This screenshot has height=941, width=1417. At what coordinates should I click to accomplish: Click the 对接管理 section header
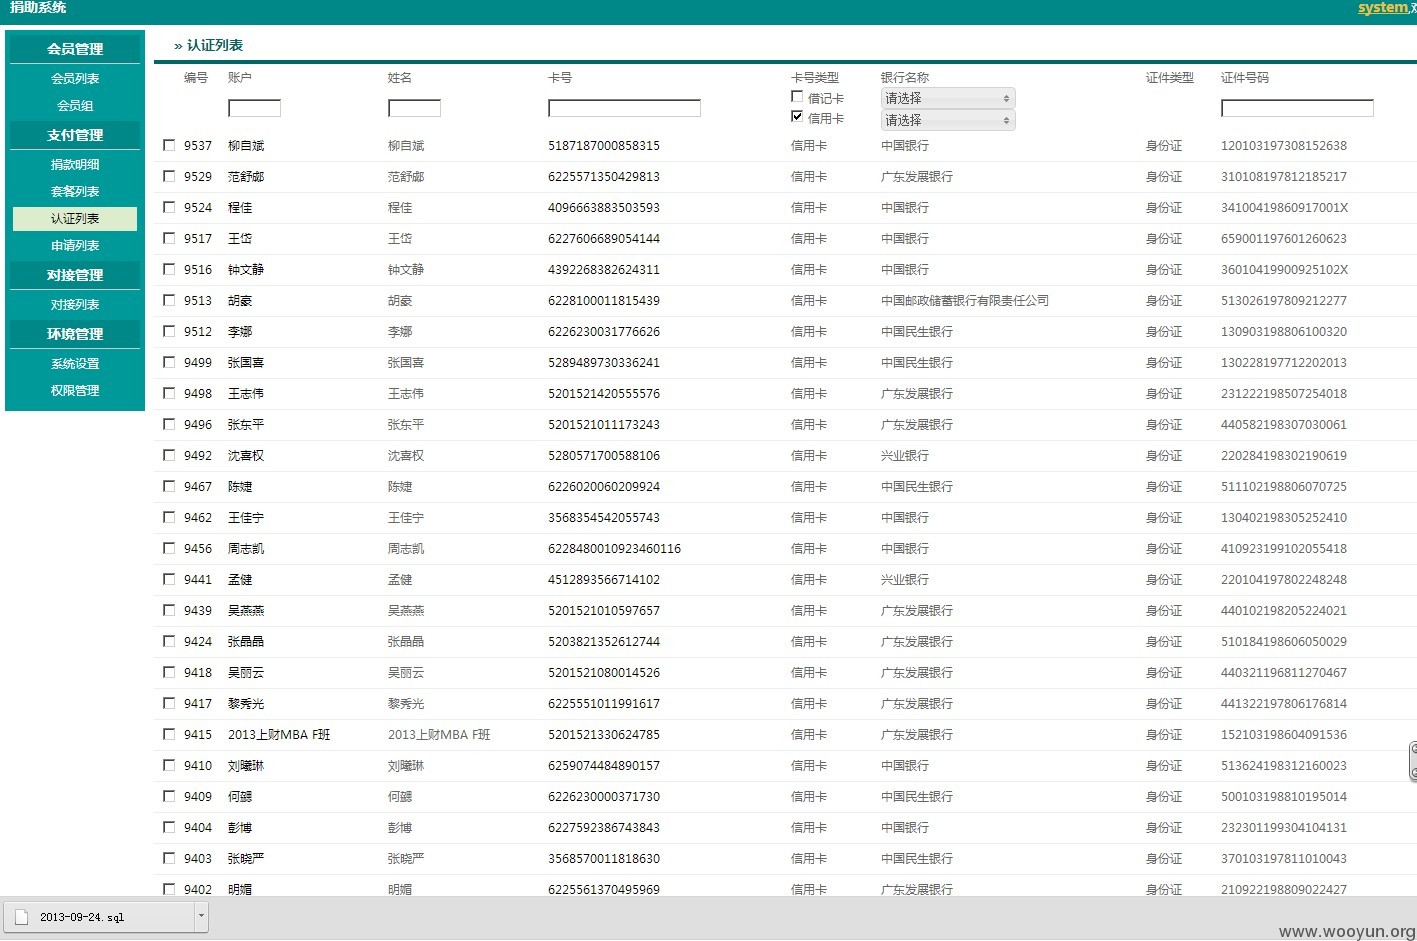[x=75, y=274]
